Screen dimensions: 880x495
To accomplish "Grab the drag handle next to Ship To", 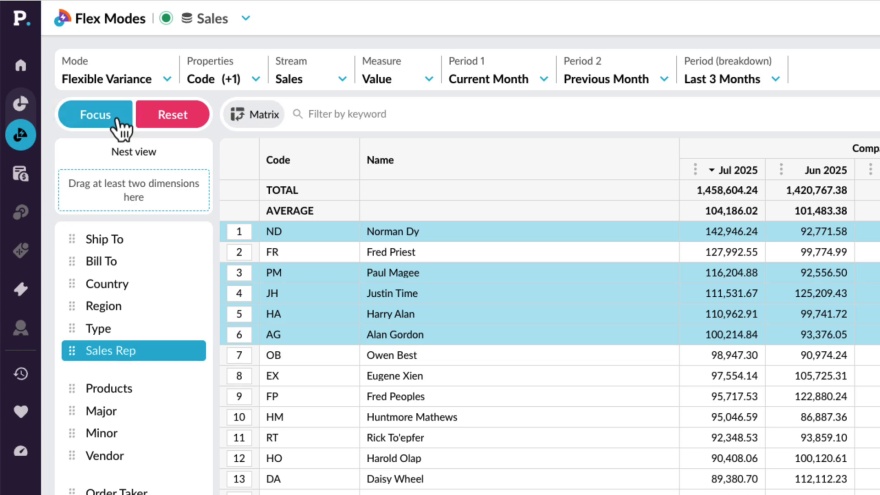I will coord(72,239).
